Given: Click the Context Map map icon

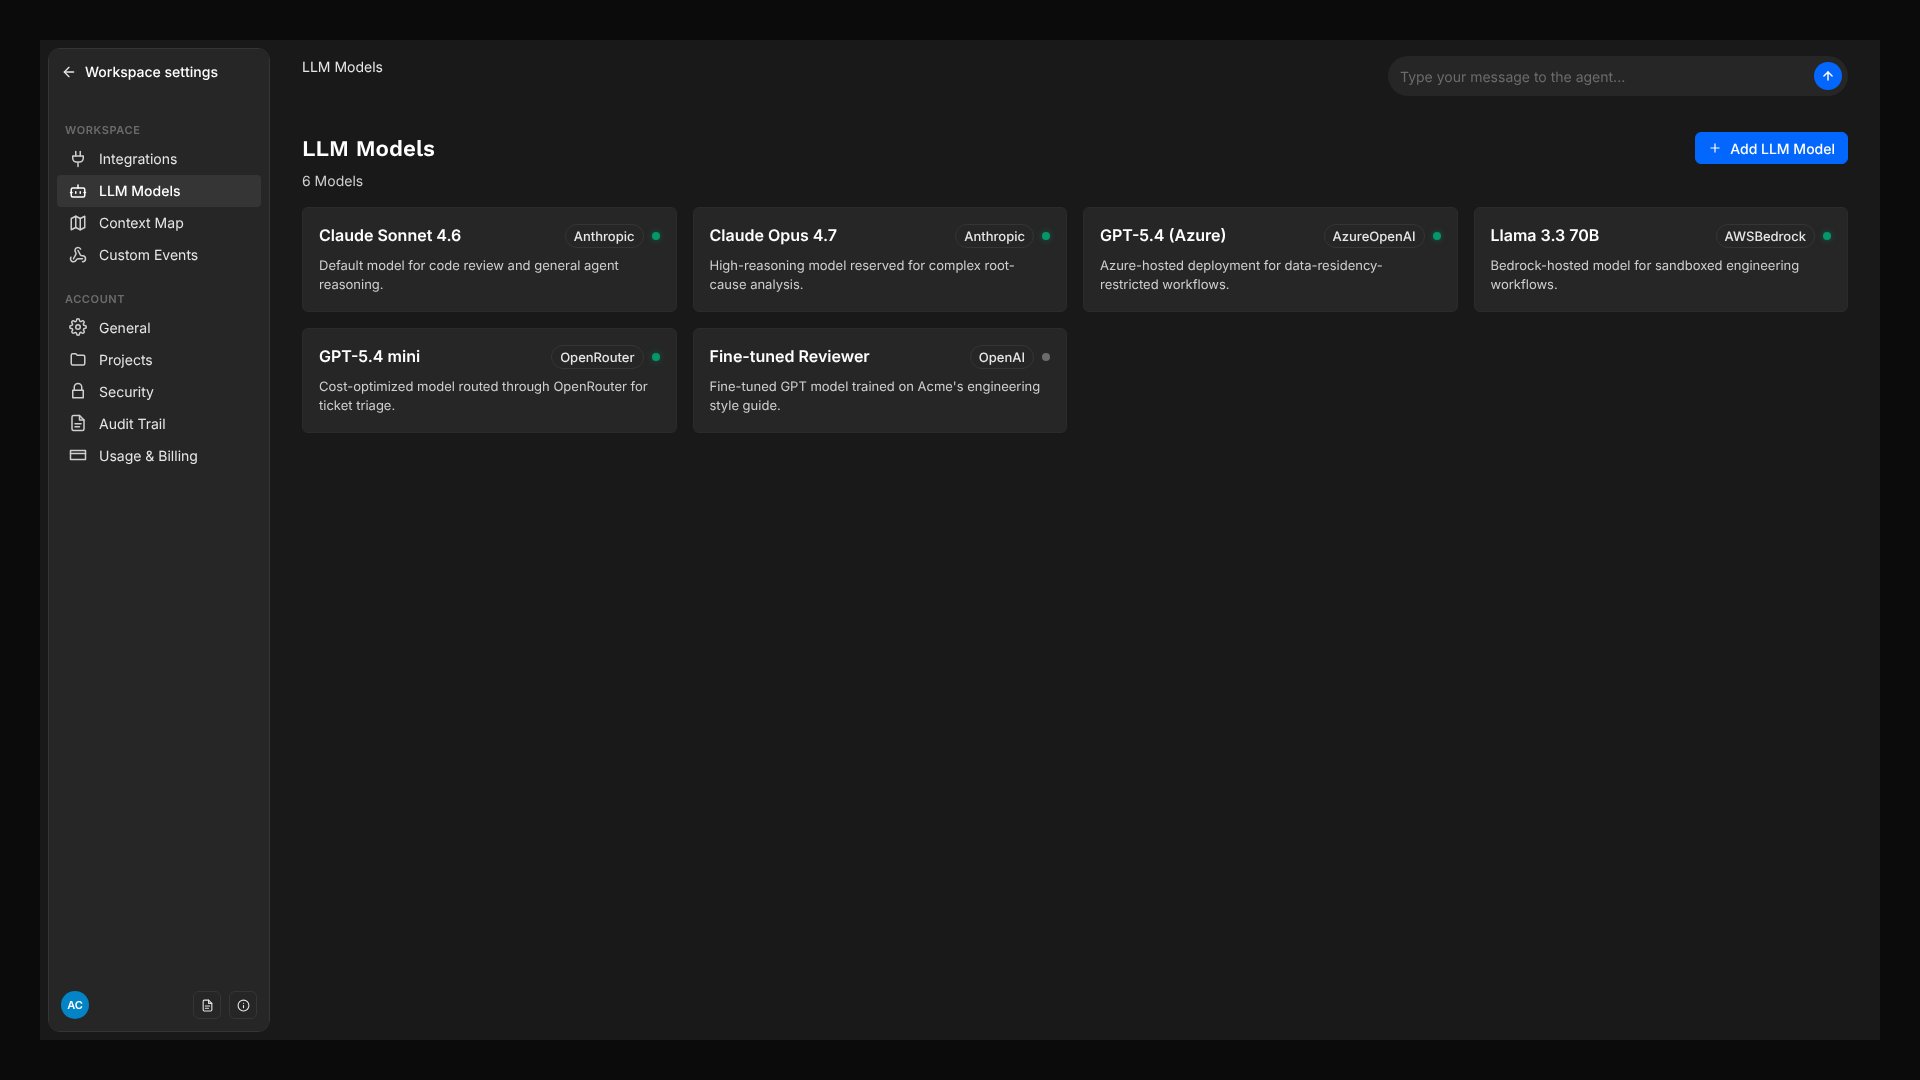Looking at the screenshot, I should 78,223.
